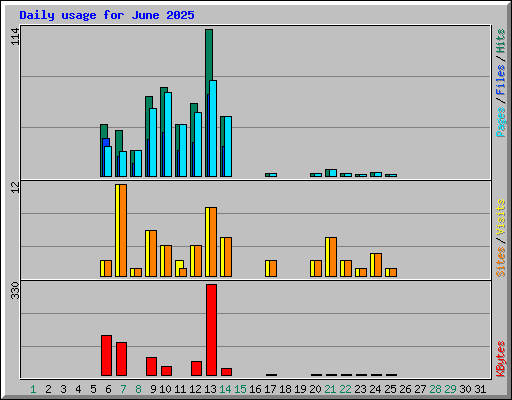Screen dimensions: 512x400
Task: Click the cyan pages bar for day 10
Action: click(x=168, y=134)
